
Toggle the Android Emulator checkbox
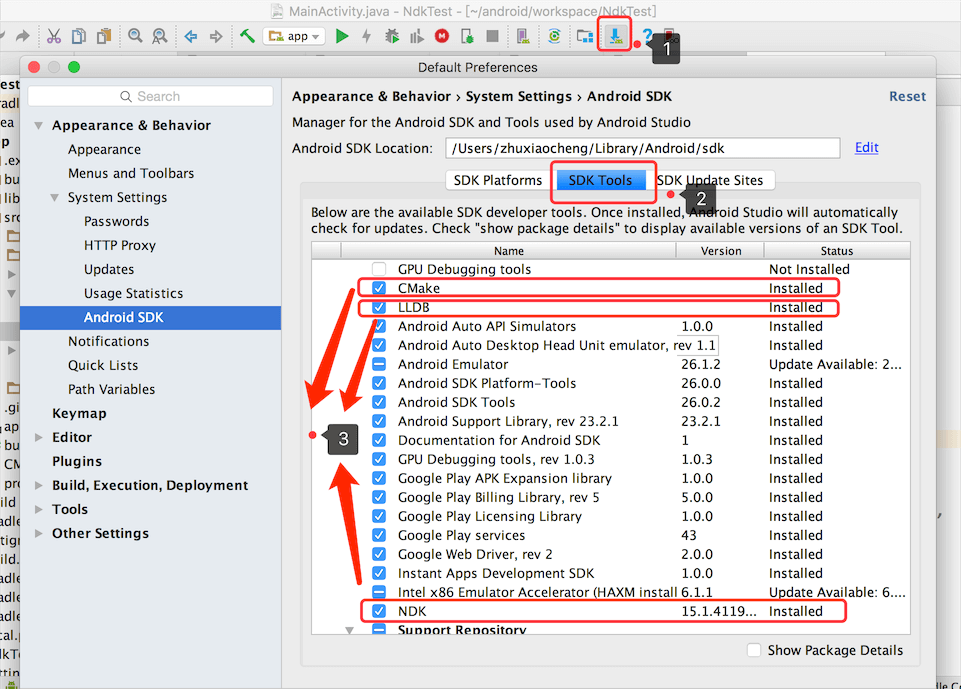point(379,364)
